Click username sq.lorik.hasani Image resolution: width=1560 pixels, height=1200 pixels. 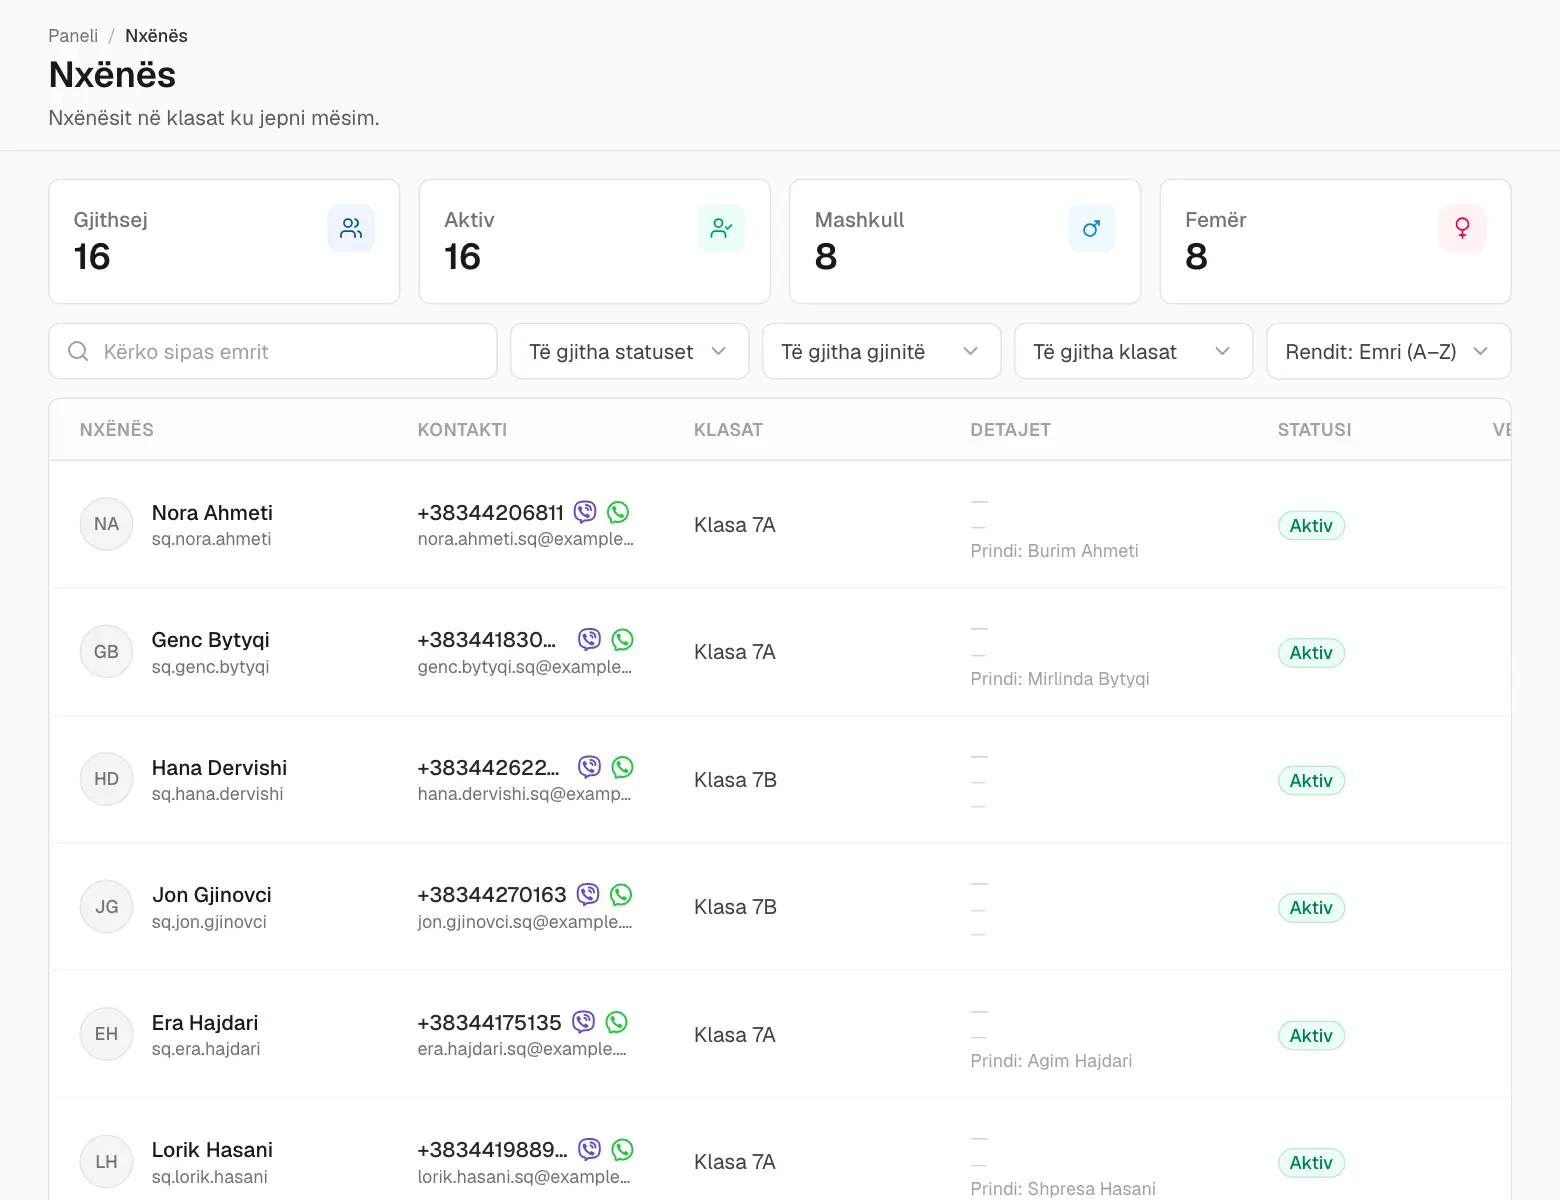pyautogui.click(x=210, y=1177)
